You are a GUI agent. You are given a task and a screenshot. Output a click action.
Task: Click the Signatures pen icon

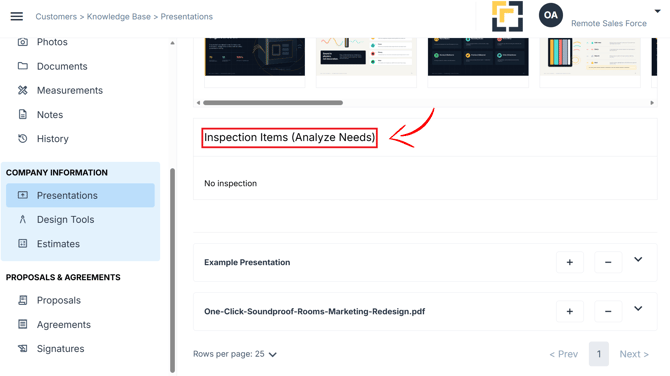[x=23, y=348]
